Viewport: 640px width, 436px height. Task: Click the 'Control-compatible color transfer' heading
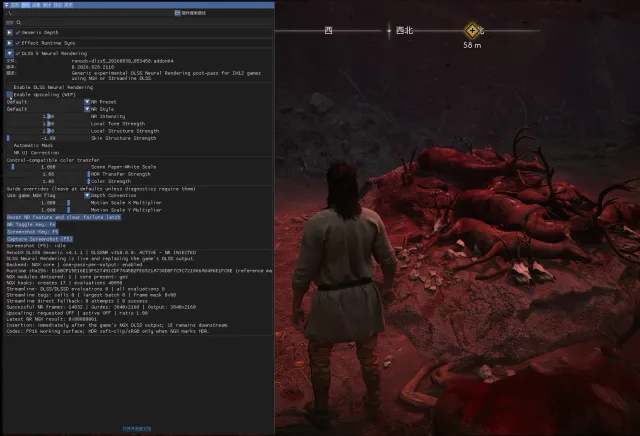pyautogui.click(x=53, y=160)
